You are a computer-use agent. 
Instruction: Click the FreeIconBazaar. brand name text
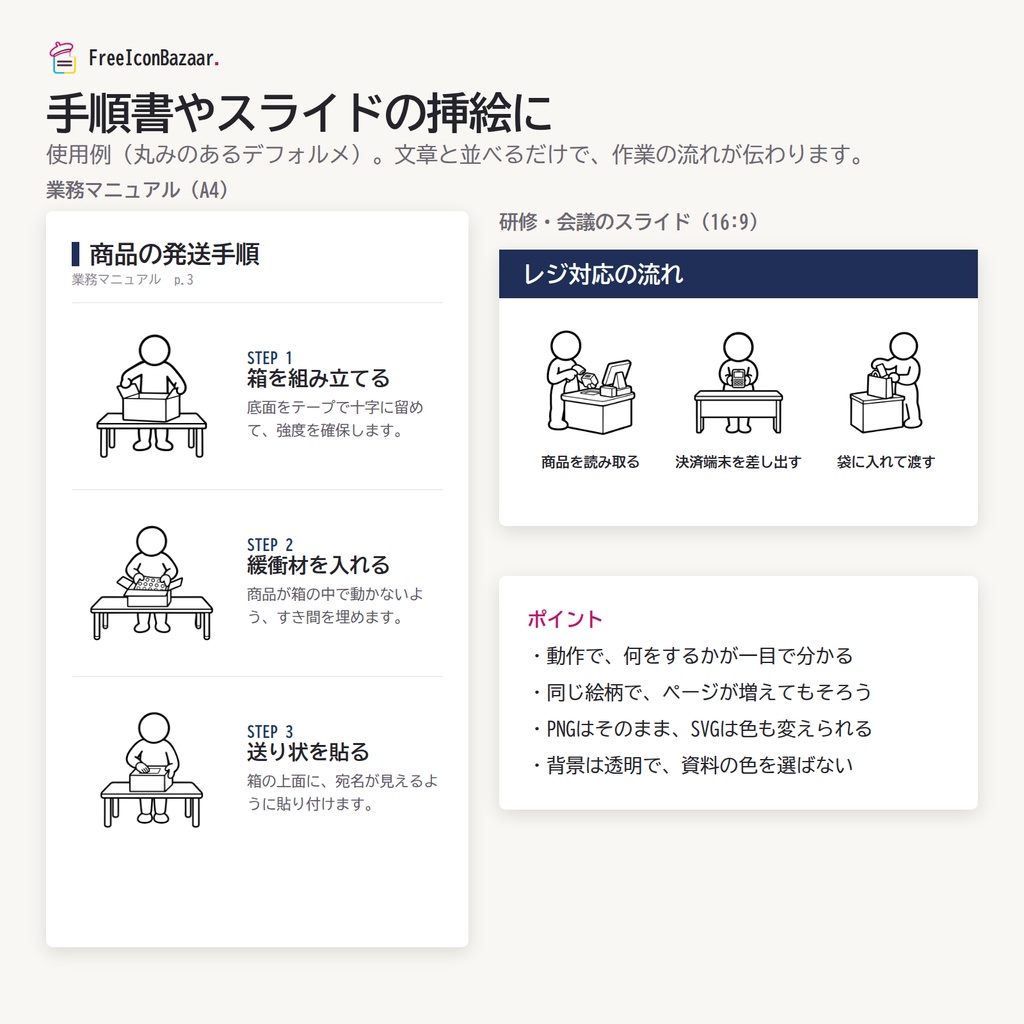[154, 58]
